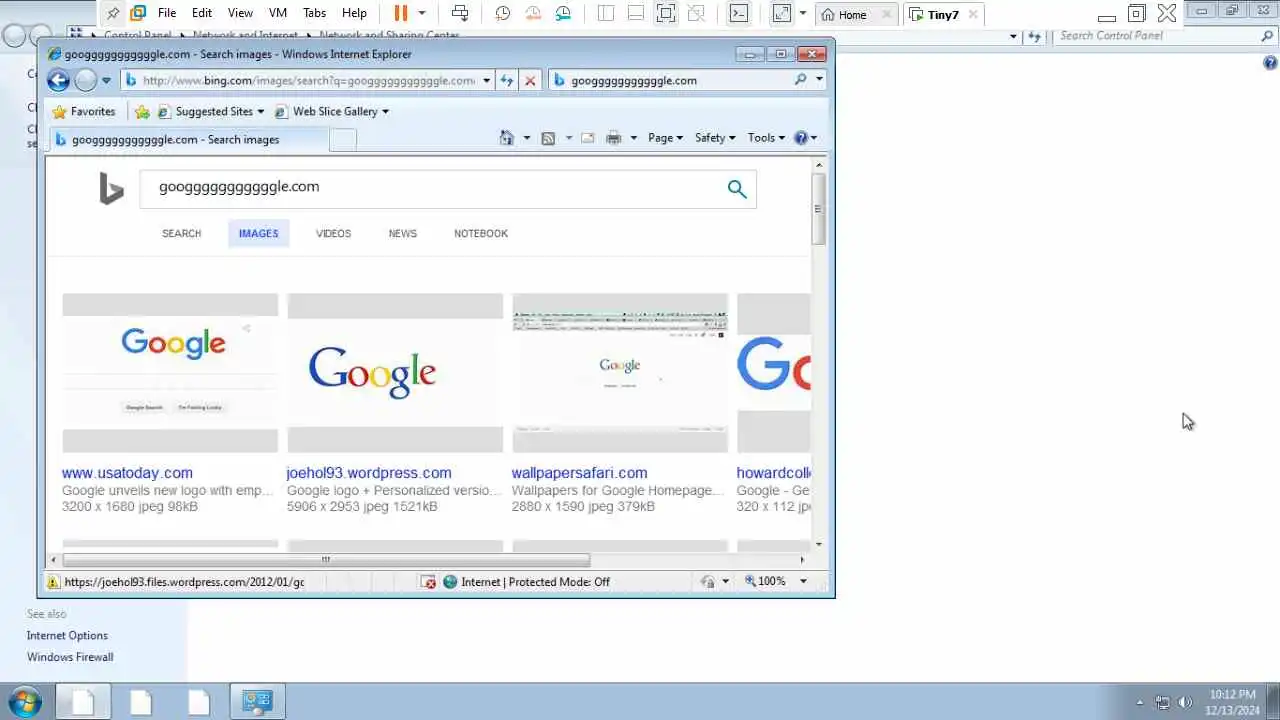Click the RSS feeds icon in command bar

click(x=548, y=138)
